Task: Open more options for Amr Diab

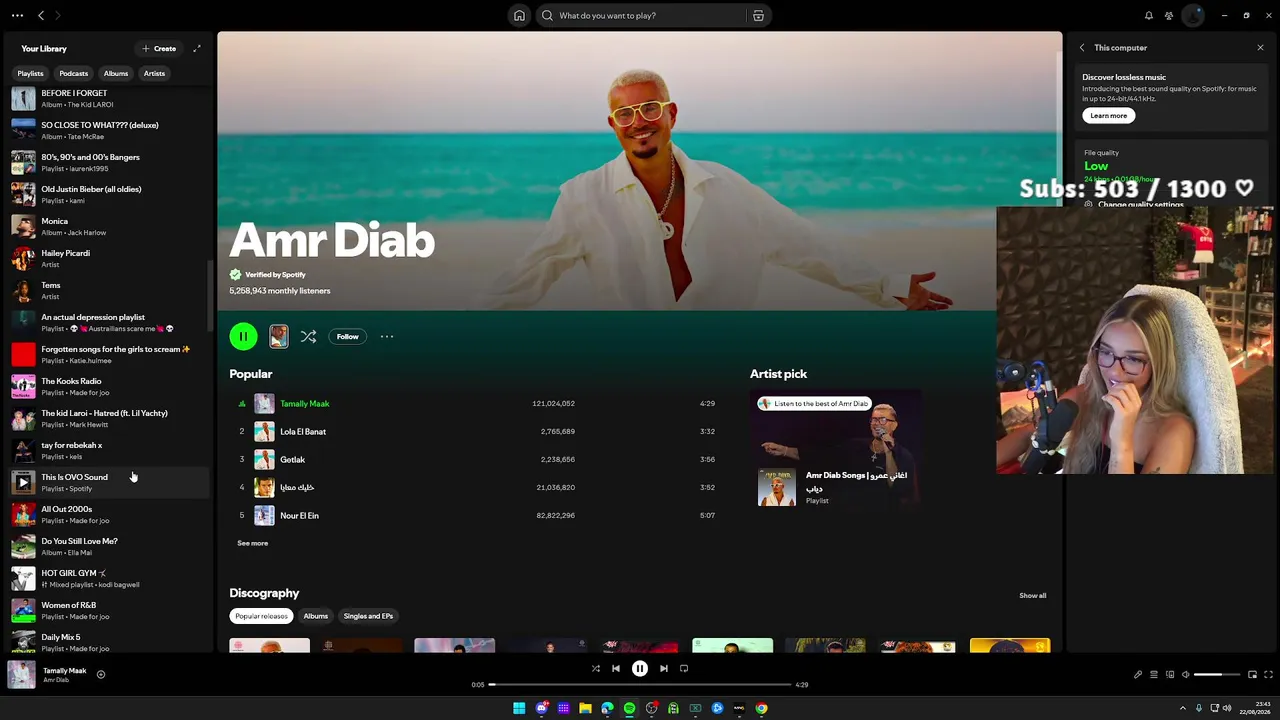Action: point(387,336)
